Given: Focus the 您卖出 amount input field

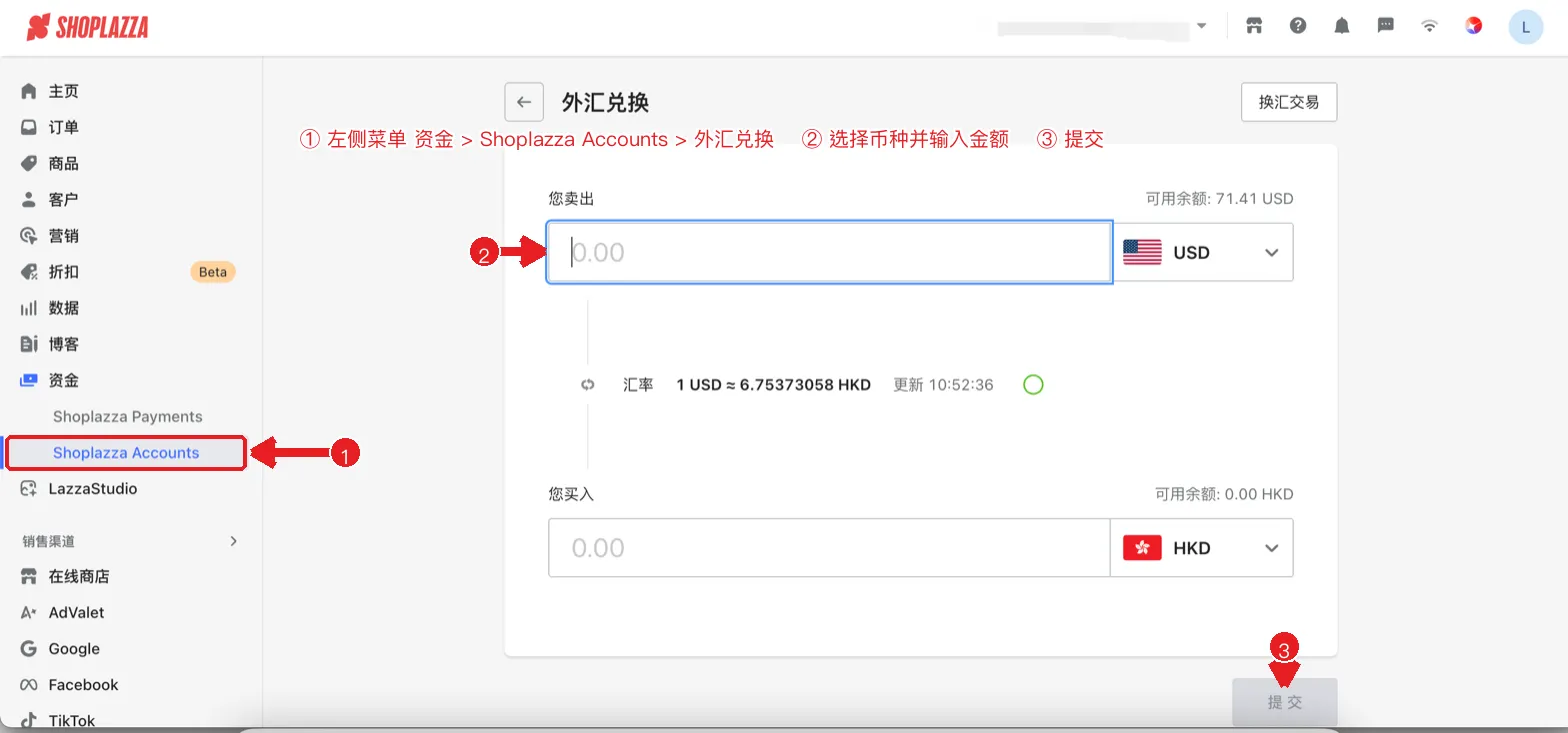Looking at the screenshot, I should point(829,252).
